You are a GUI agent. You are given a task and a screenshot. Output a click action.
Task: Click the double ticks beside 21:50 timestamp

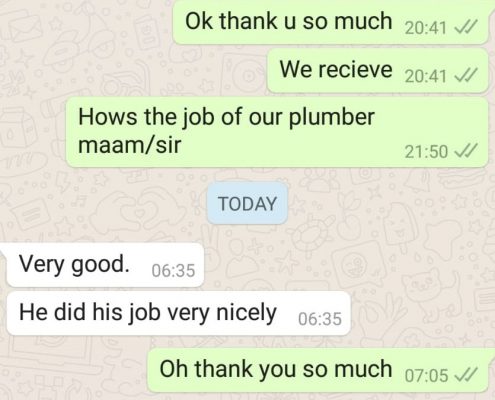coord(466,151)
